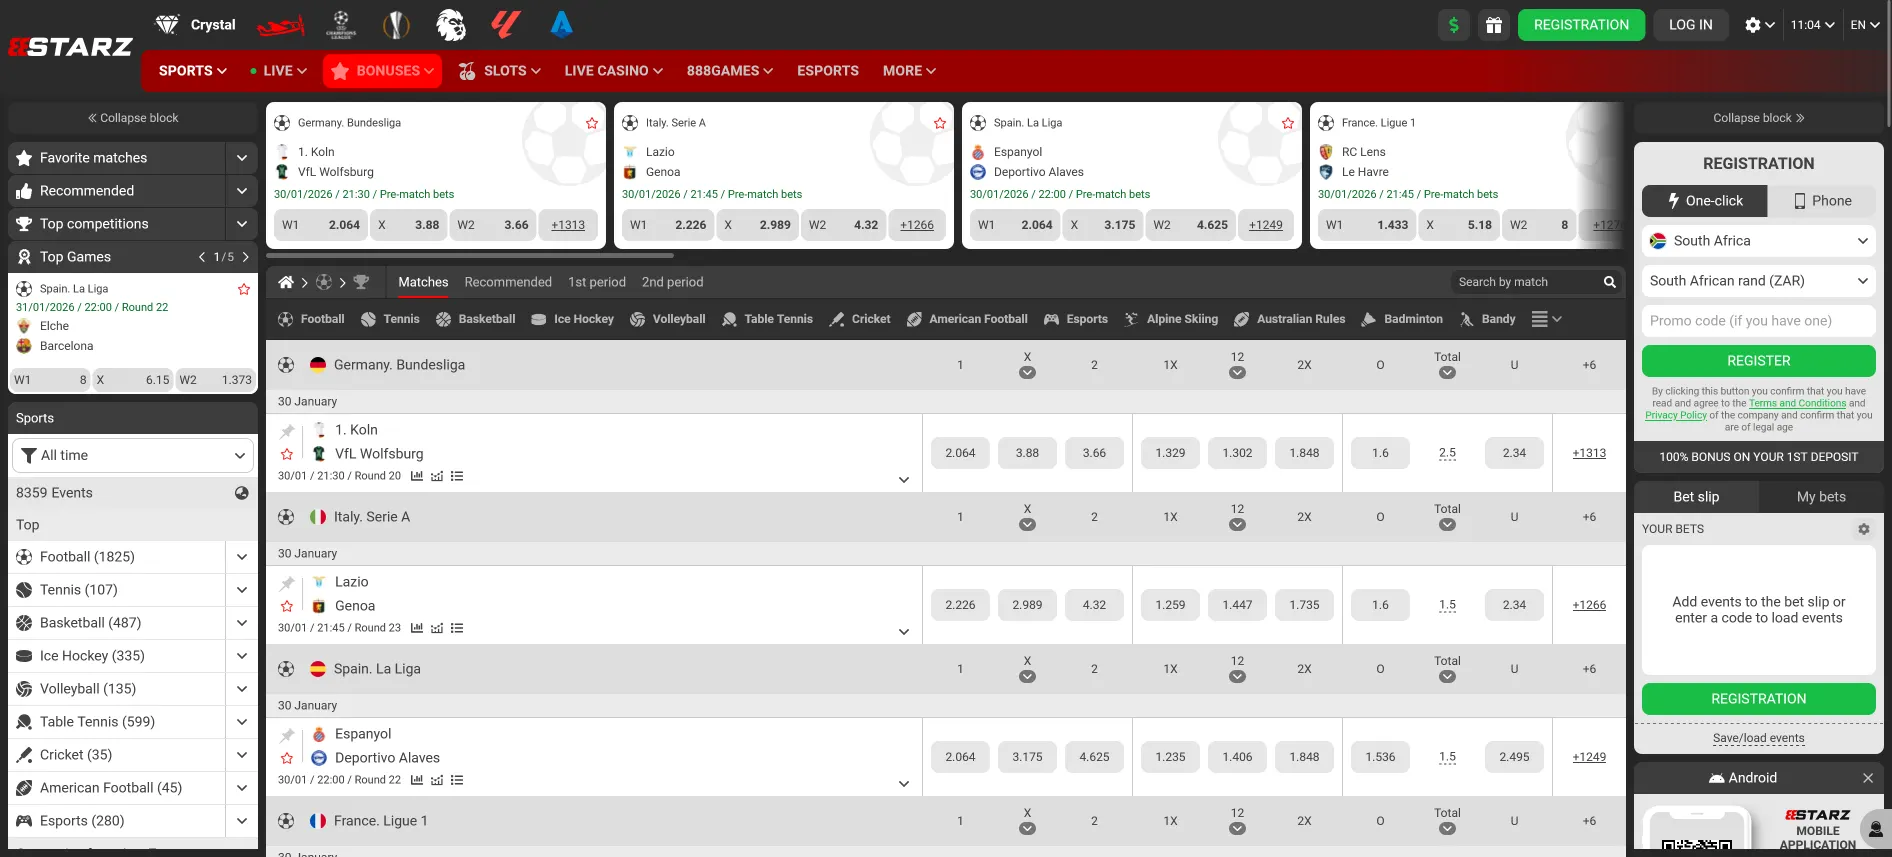This screenshot has height=857, width=1892.
Task: Open the list icon for Lazio match
Action: pos(457,628)
